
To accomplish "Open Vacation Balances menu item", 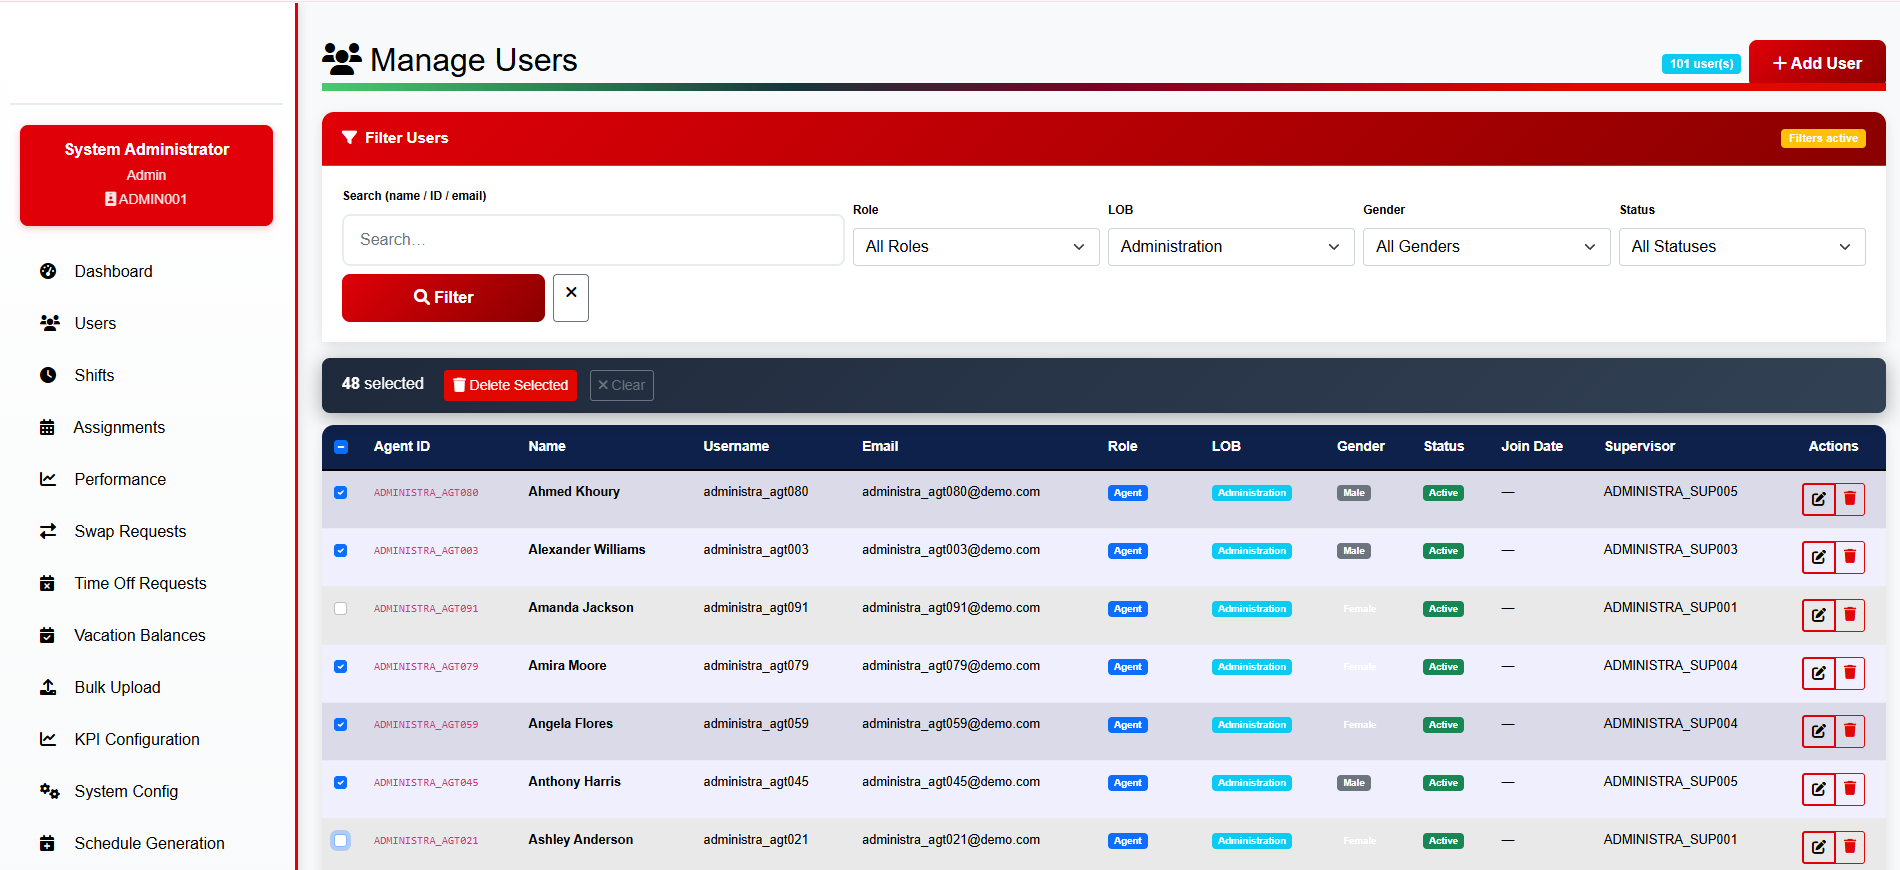I will pyautogui.click(x=140, y=635).
